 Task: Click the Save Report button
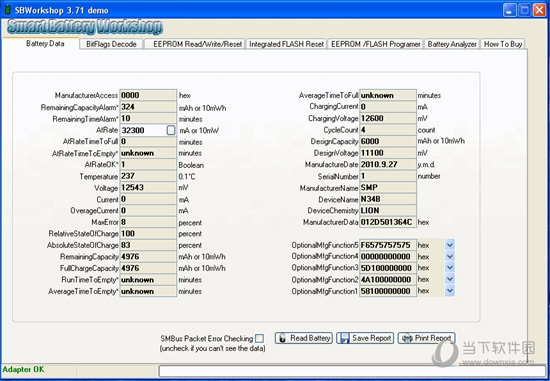[x=365, y=338]
